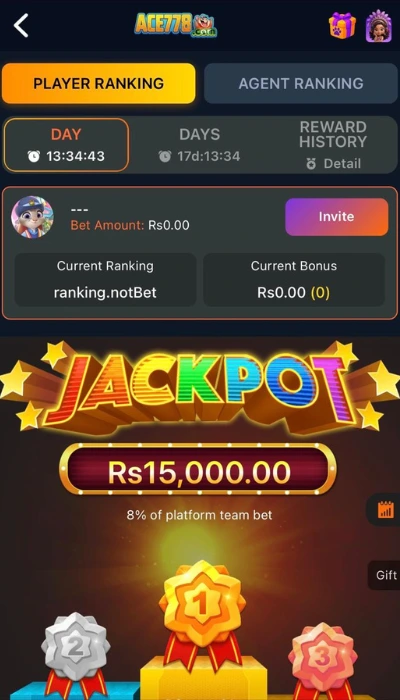Click the rabbit player avatar
400x700 pixels.
click(32, 217)
